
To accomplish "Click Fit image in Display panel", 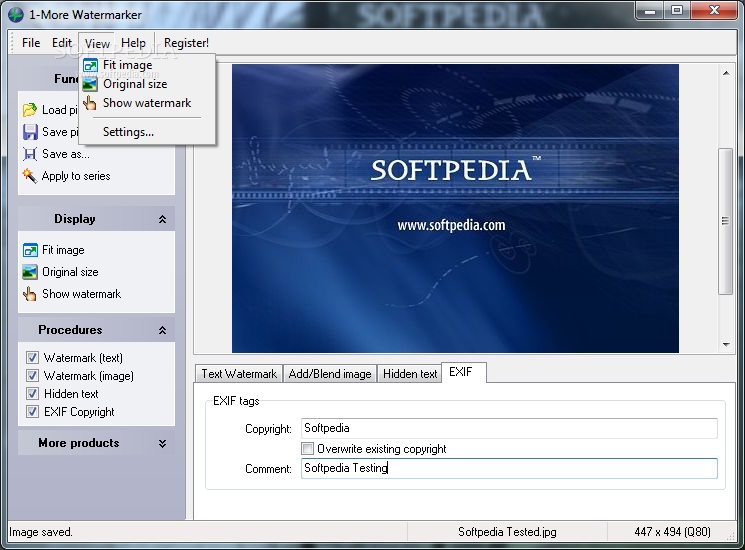I will [x=63, y=250].
